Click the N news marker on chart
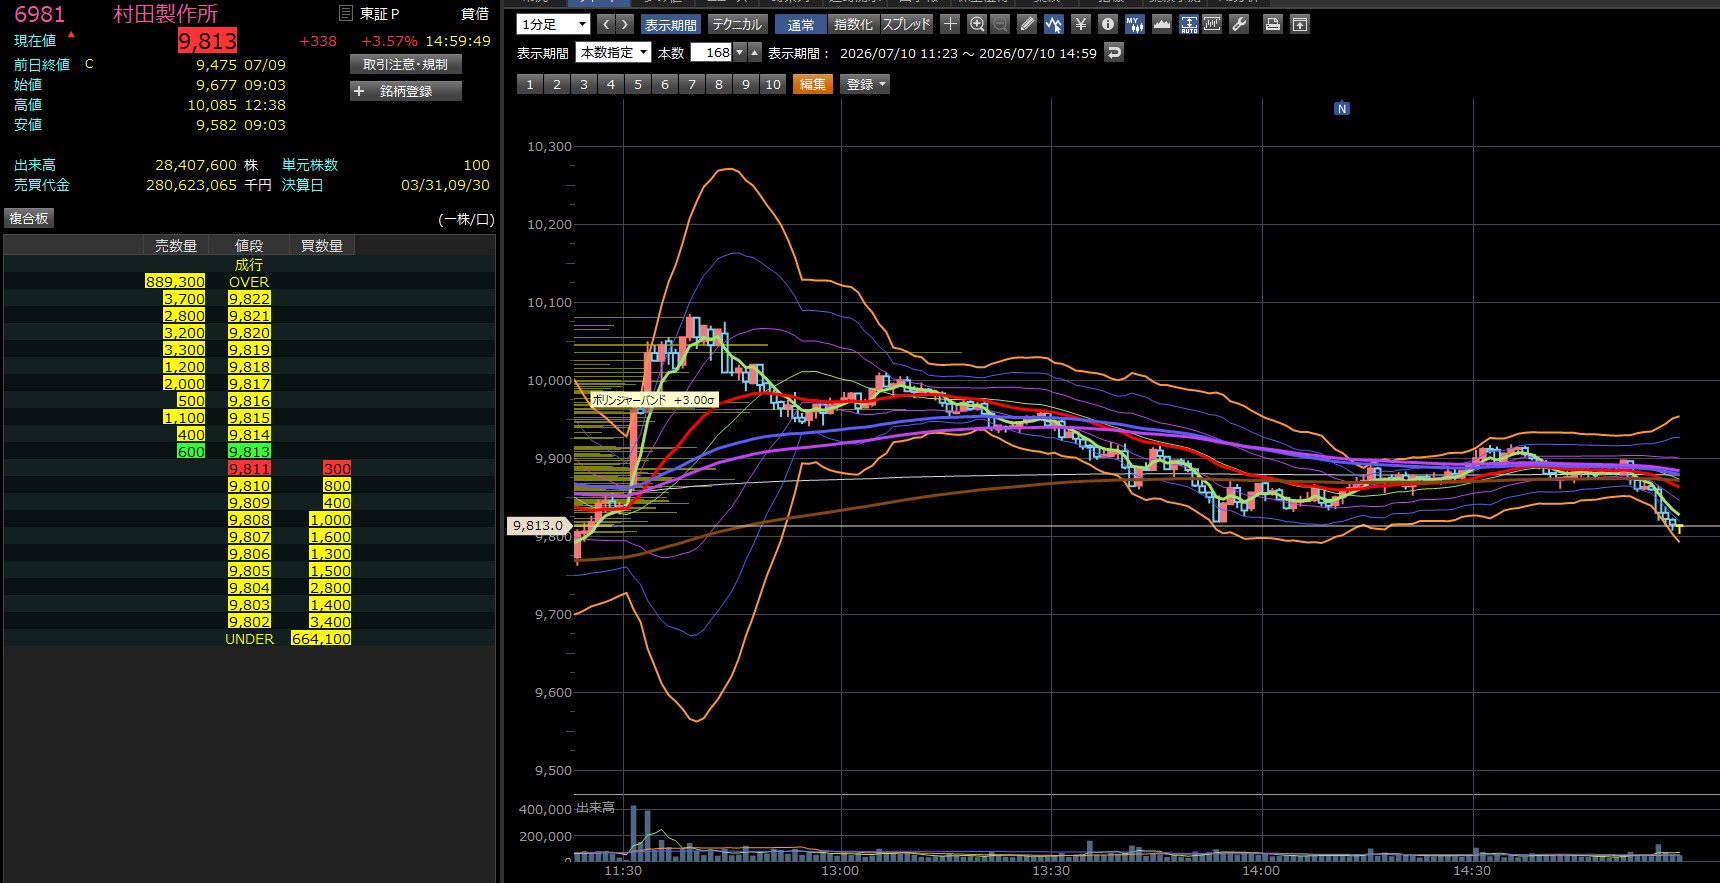The height and width of the screenshot is (883, 1720). click(x=1342, y=108)
